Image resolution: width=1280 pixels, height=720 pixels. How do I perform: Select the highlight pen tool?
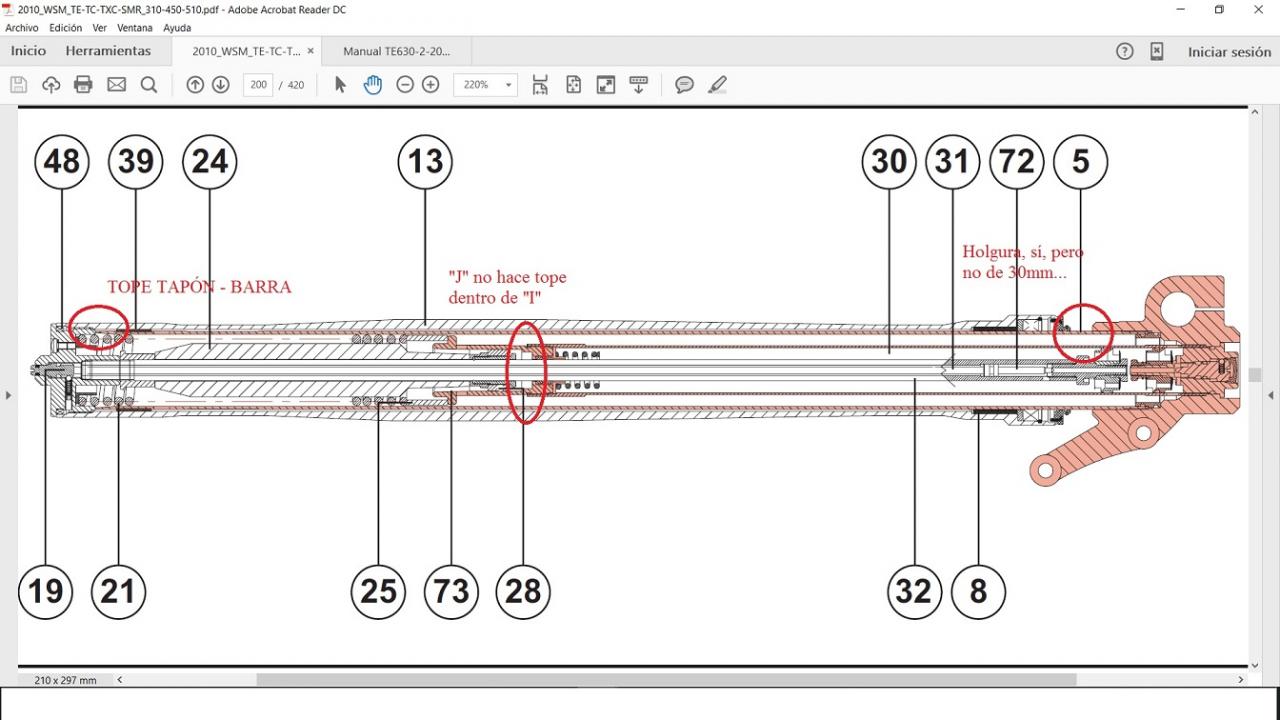tap(716, 85)
